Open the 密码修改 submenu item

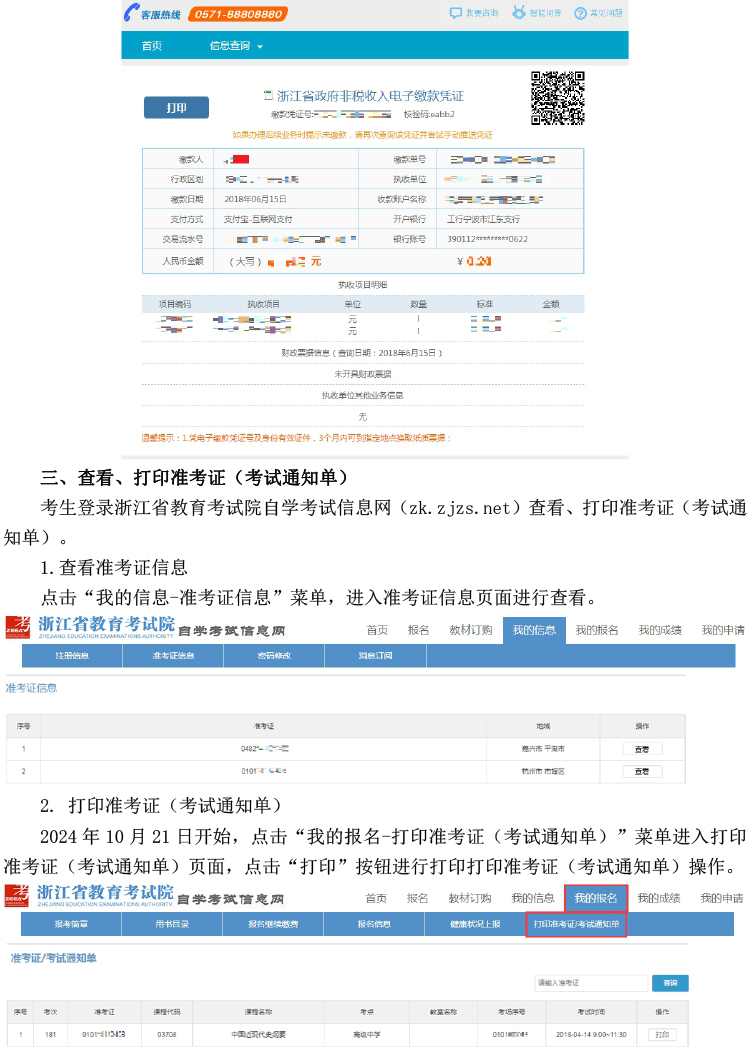(x=274, y=656)
